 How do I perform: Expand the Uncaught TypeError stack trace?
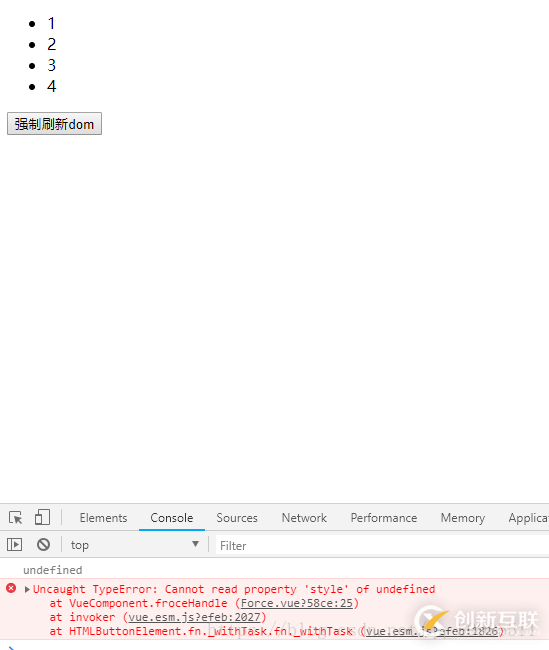coord(27,589)
